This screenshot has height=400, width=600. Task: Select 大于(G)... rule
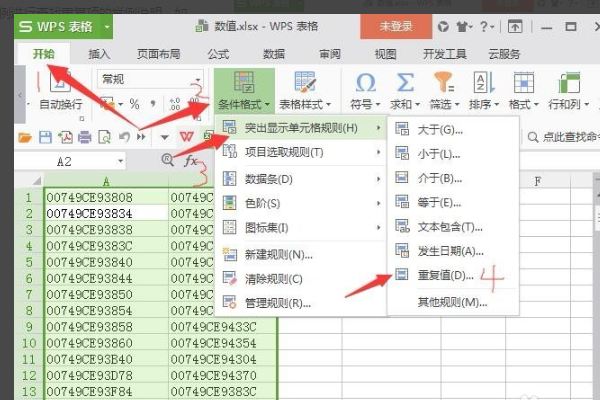[x=453, y=130]
